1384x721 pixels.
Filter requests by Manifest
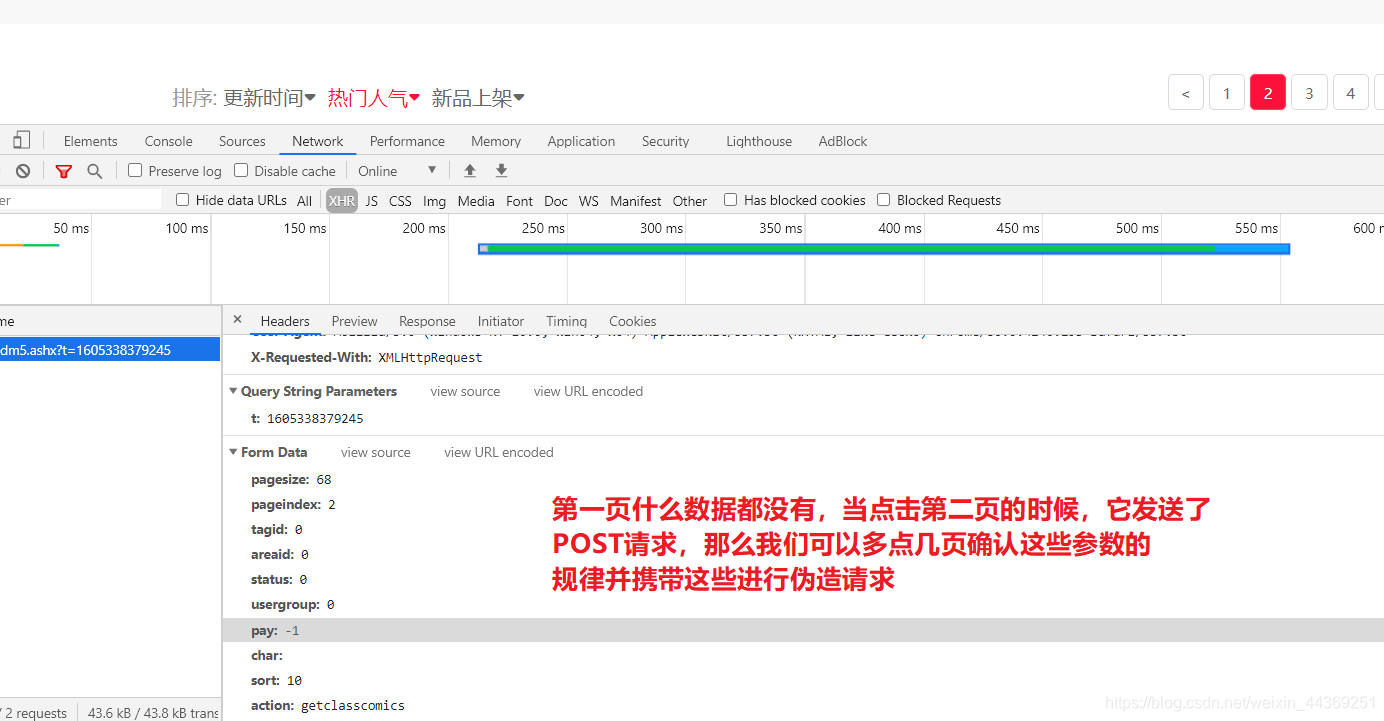636,201
